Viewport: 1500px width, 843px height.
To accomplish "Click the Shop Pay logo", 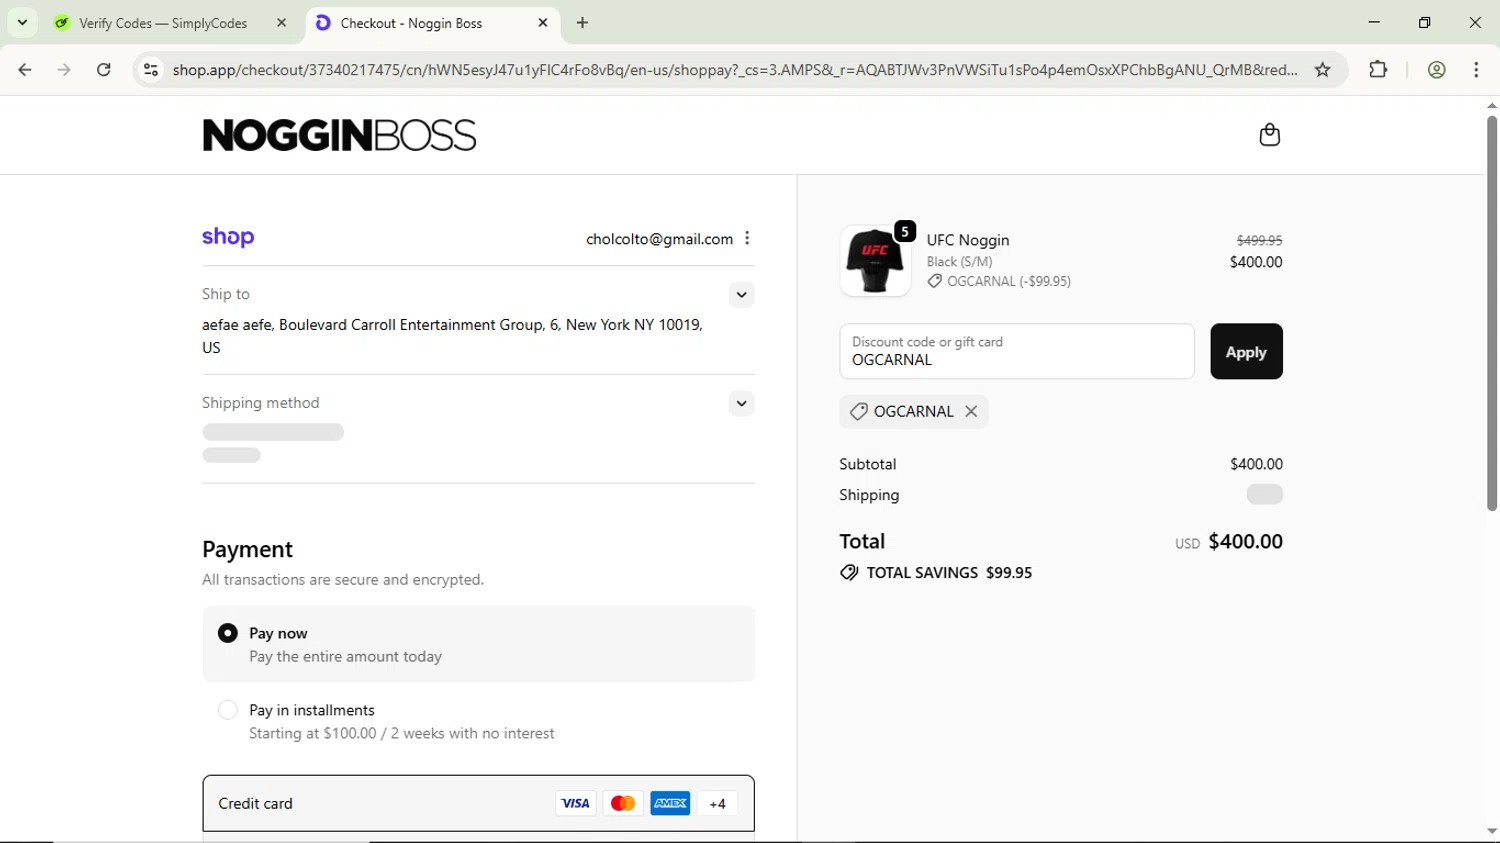I will pos(228,237).
